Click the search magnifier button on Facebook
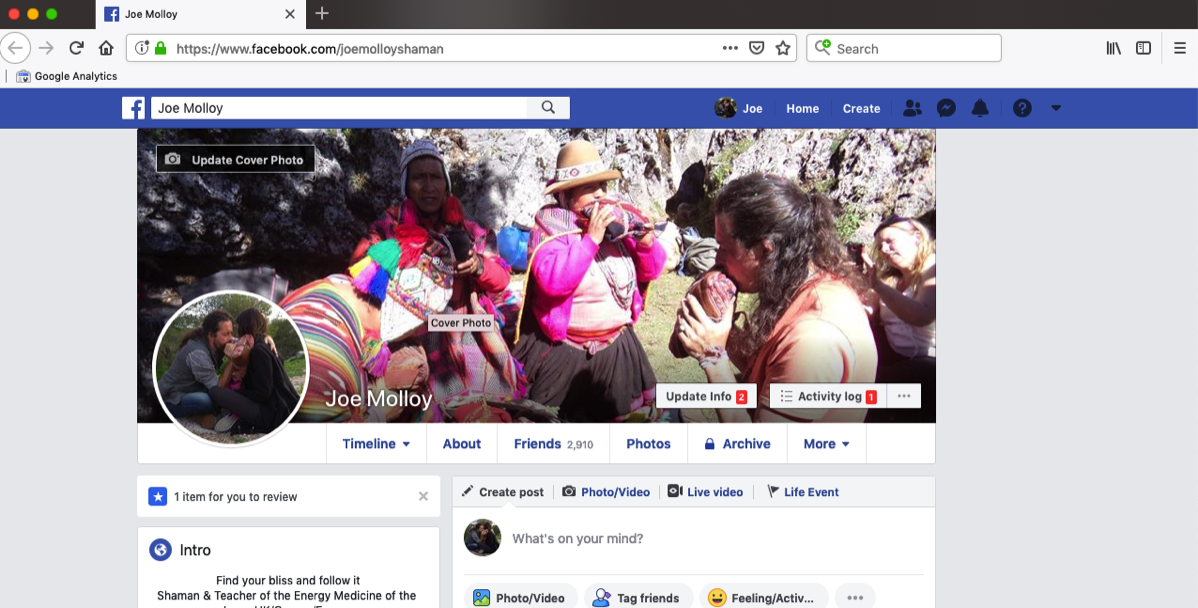 pyautogui.click(x=548, y=108)
